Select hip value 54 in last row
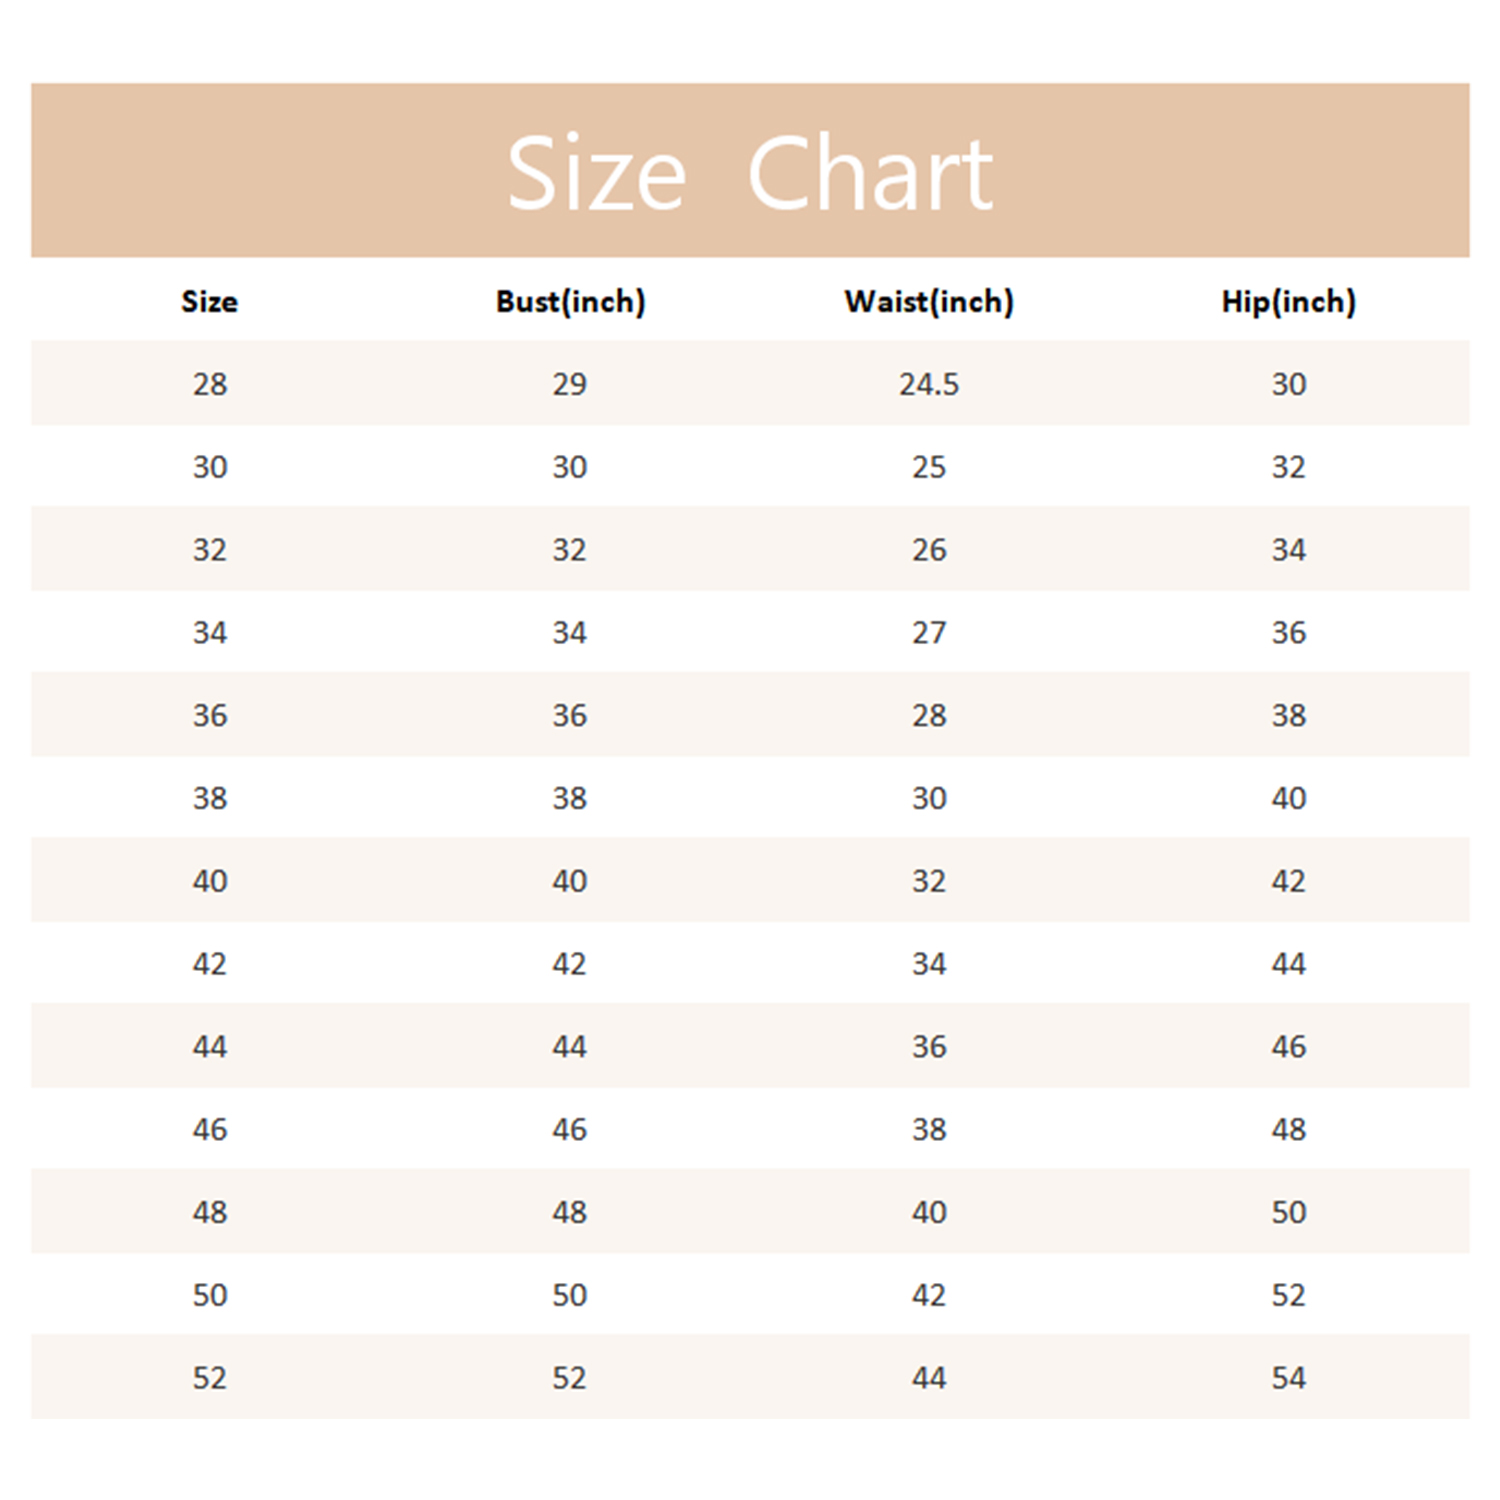This screenshot has width=1500, height=1500. pyautogui.click(x=1288, y=1378)
